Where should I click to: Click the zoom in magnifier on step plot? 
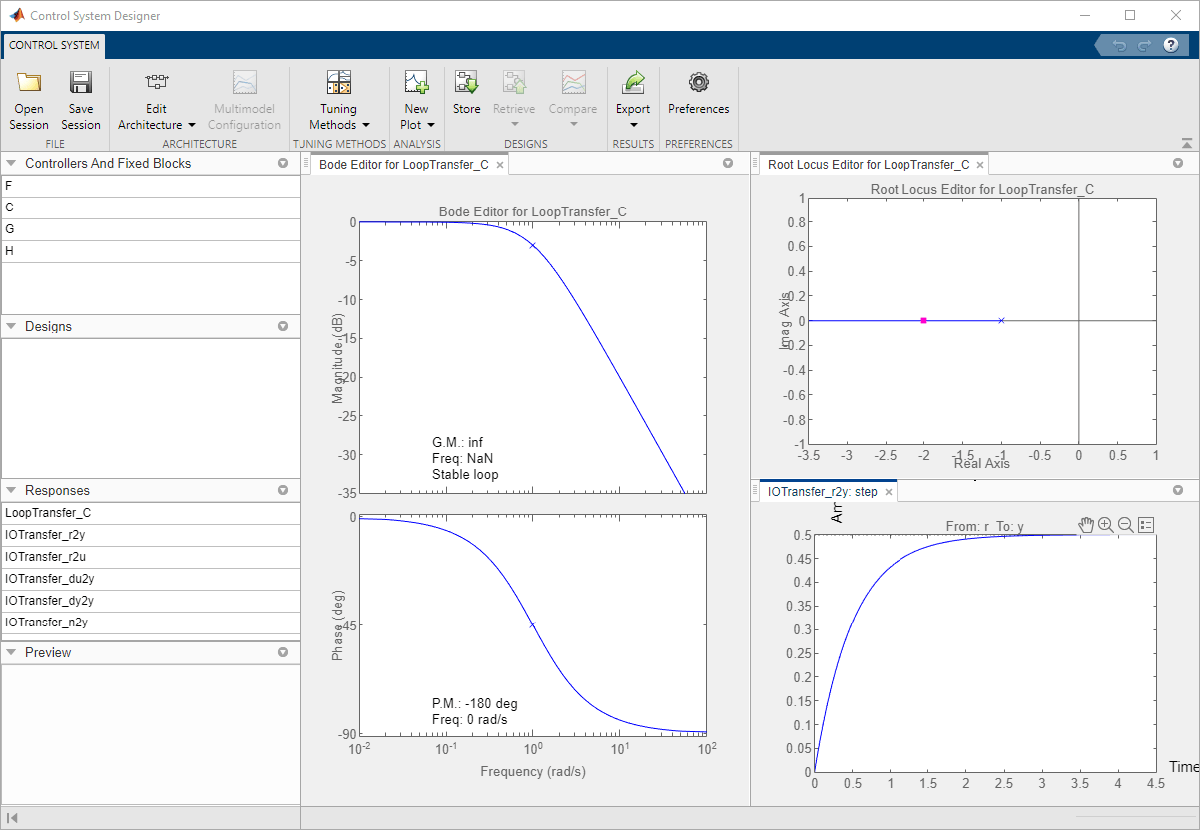coord(1106,525)
